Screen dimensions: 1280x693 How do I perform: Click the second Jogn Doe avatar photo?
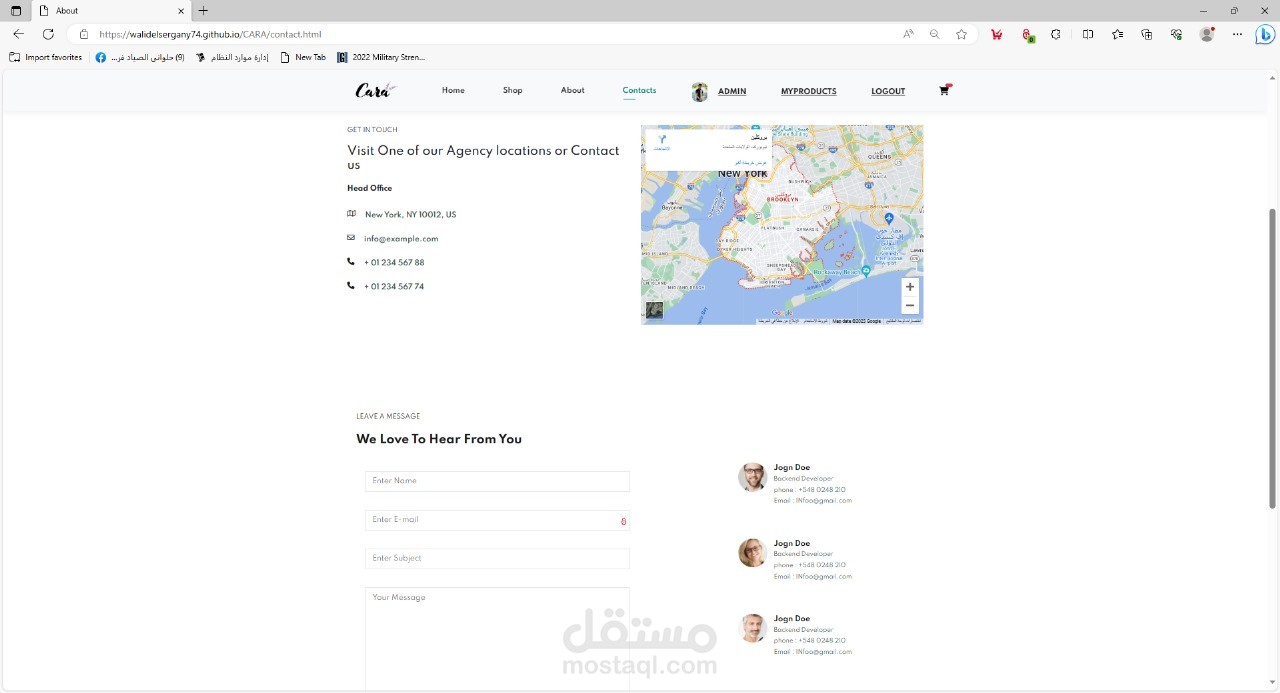tap(752, 552)
